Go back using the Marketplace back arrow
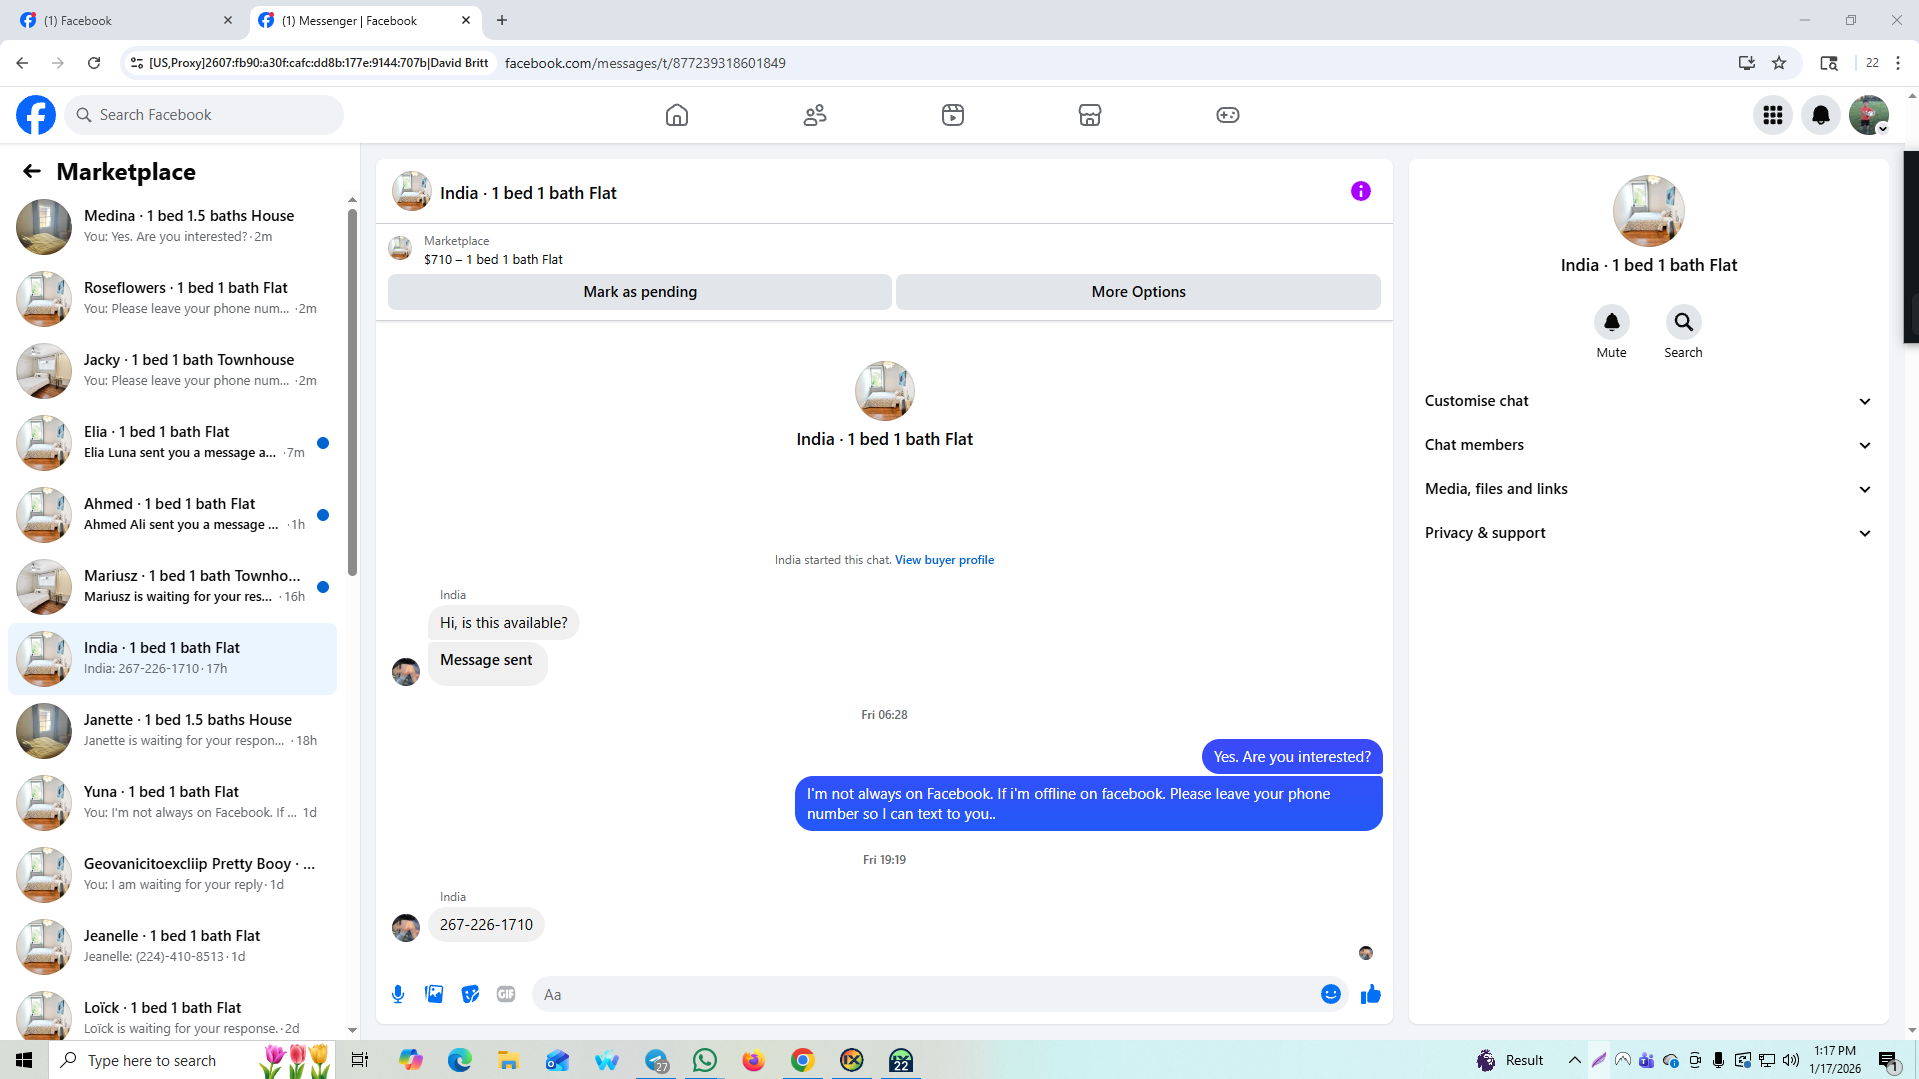Viewport: 1919px width, 1079px height. pyautogui.click(x=32, y=171)
